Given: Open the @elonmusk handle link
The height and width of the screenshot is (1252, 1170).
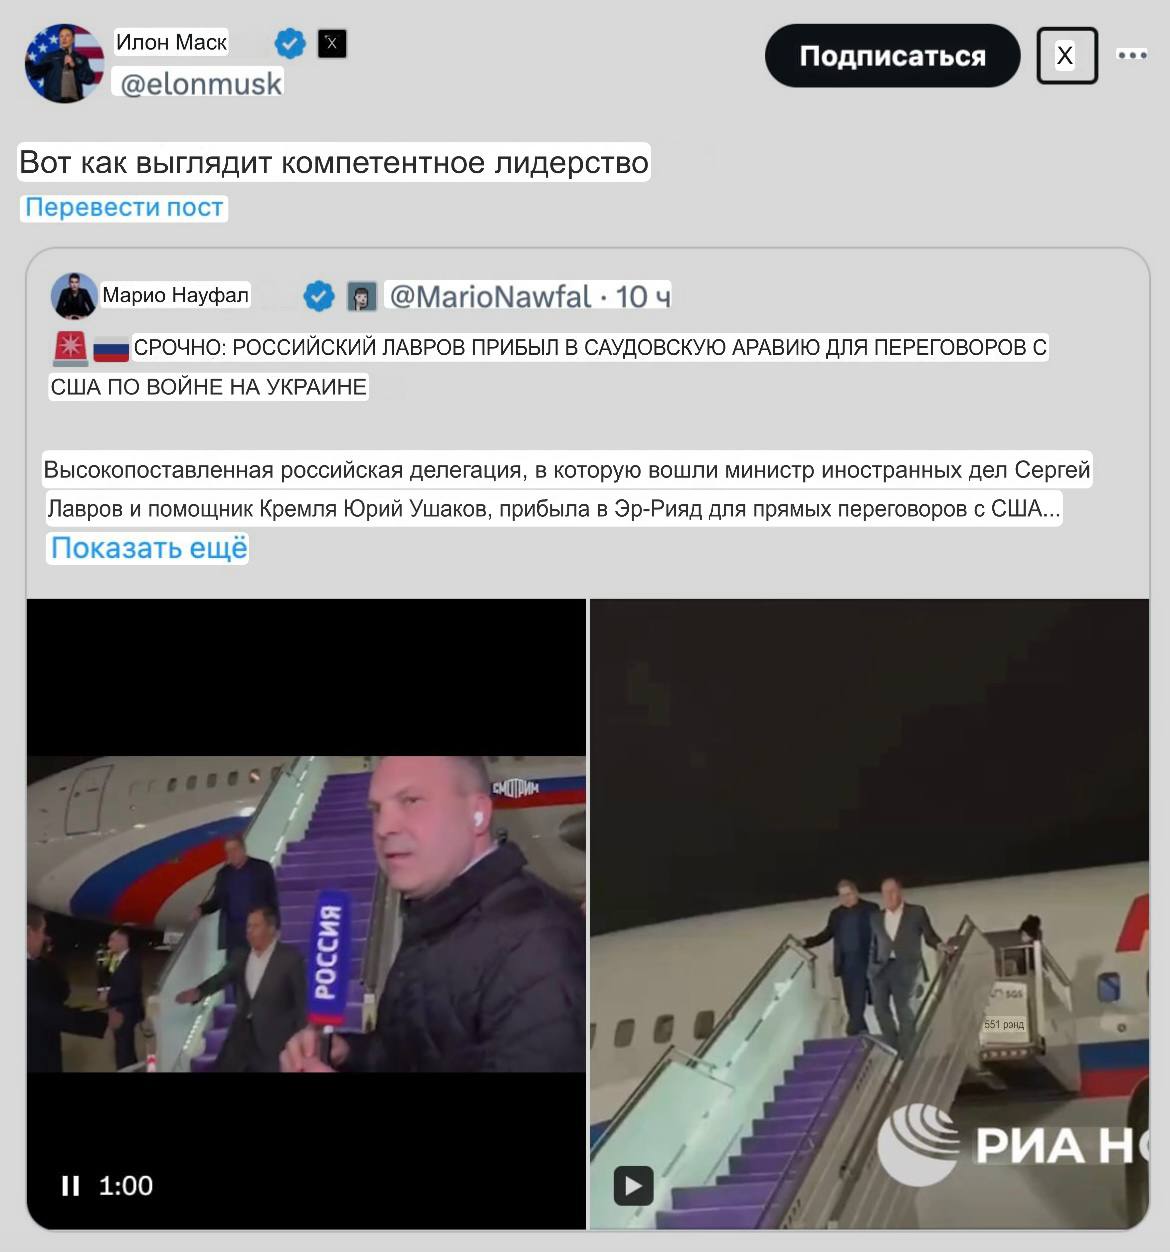Looking at the screenshot, I should pos(200,83).
